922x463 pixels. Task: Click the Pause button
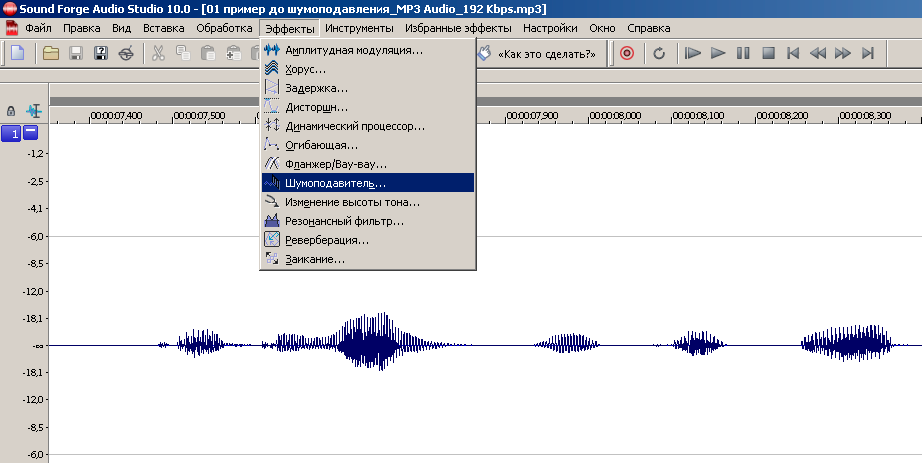(x=743, y=53)
